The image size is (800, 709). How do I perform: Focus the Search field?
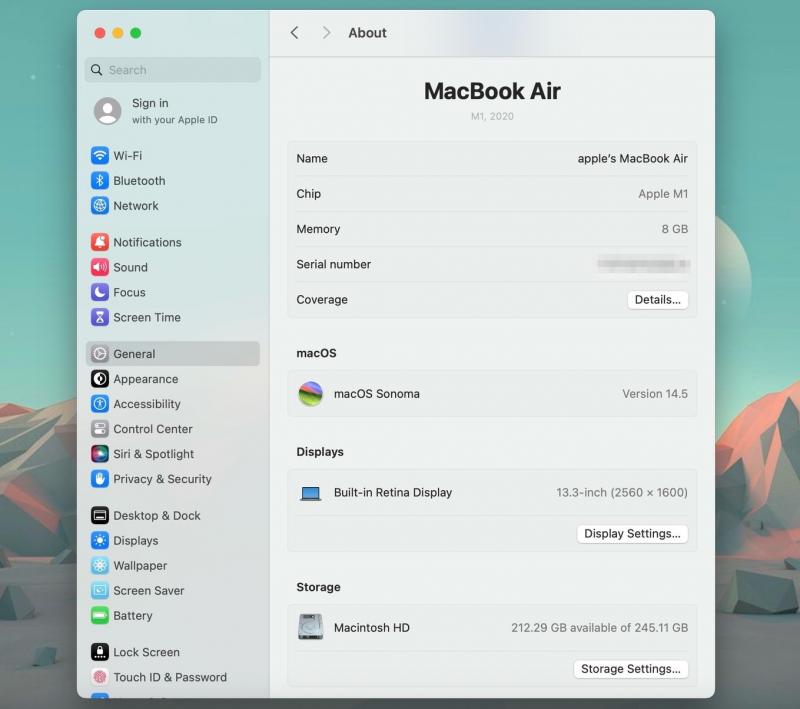click(x=172, y=70)
